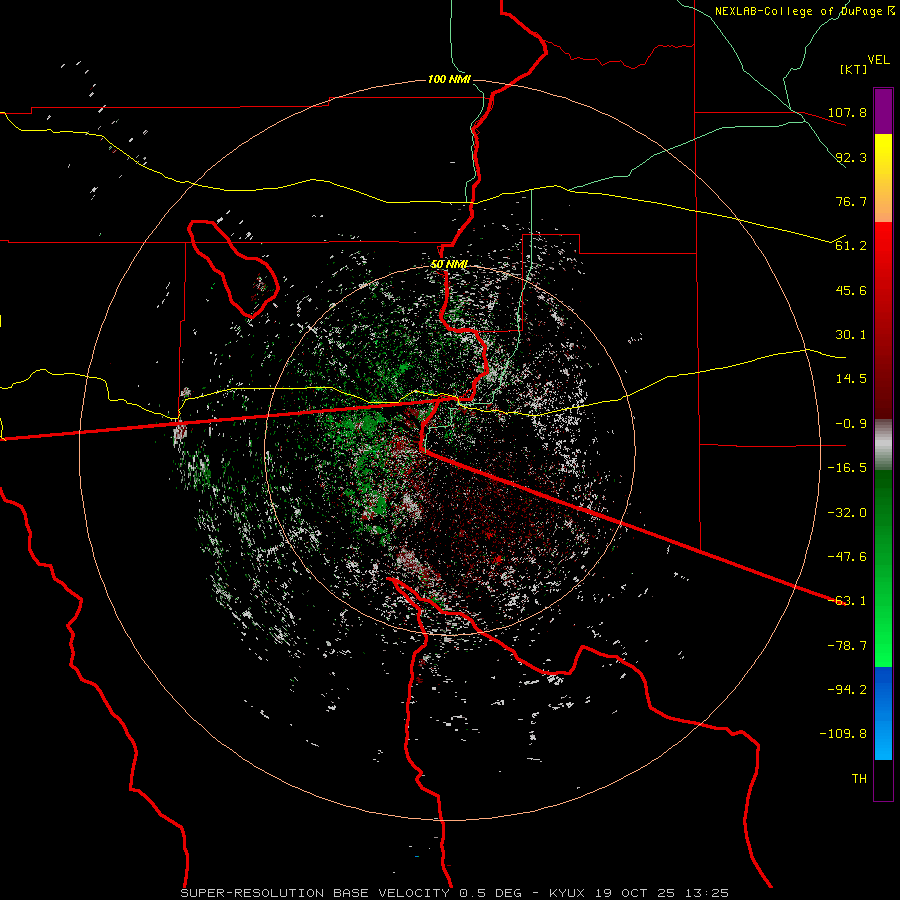Click the 76.7 velocity scale value
The width and height of the screenshot is (900, 900).
point(851,201)
